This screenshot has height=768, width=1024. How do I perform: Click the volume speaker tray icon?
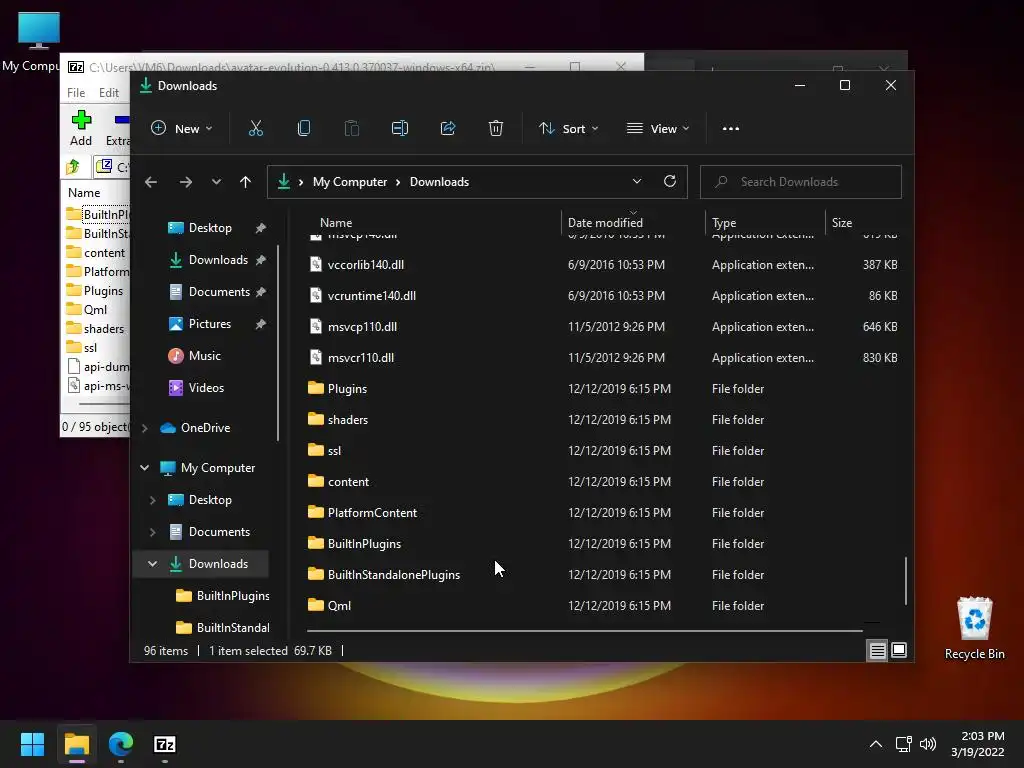click(927, 744)
